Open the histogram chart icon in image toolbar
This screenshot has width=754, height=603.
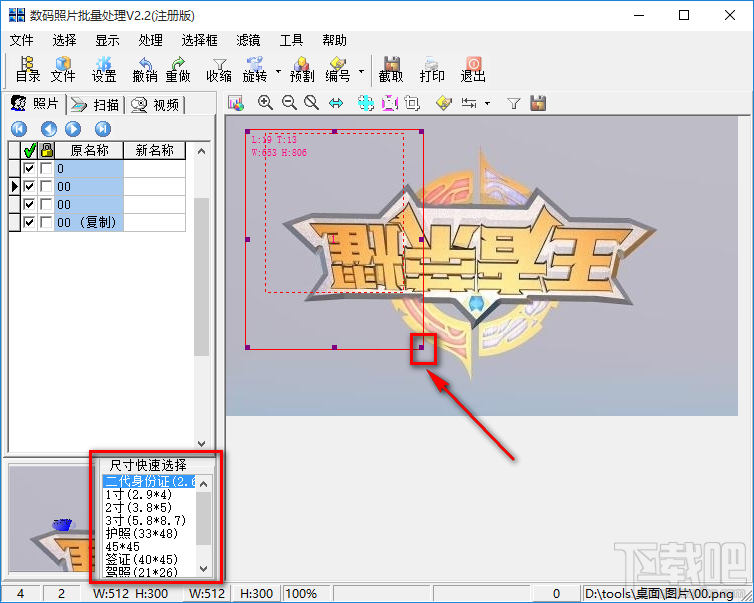(236, 103)
